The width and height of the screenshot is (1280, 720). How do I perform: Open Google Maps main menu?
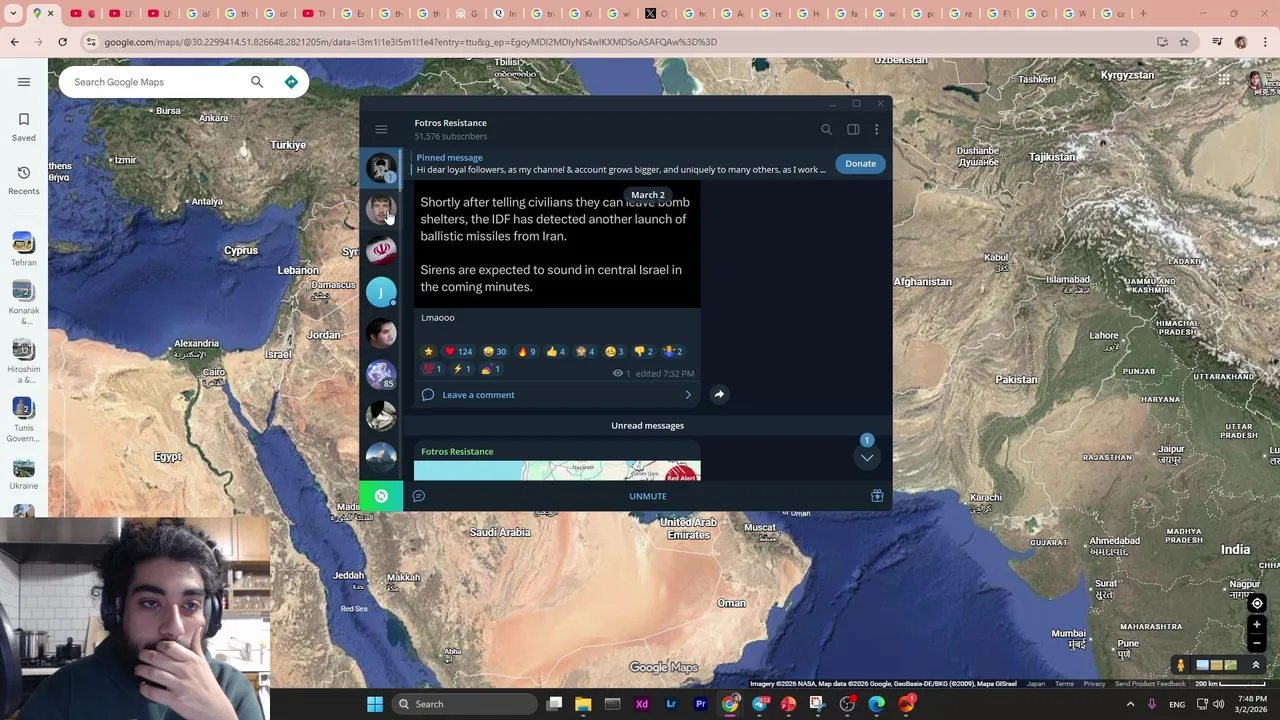[x=24, y=82]
